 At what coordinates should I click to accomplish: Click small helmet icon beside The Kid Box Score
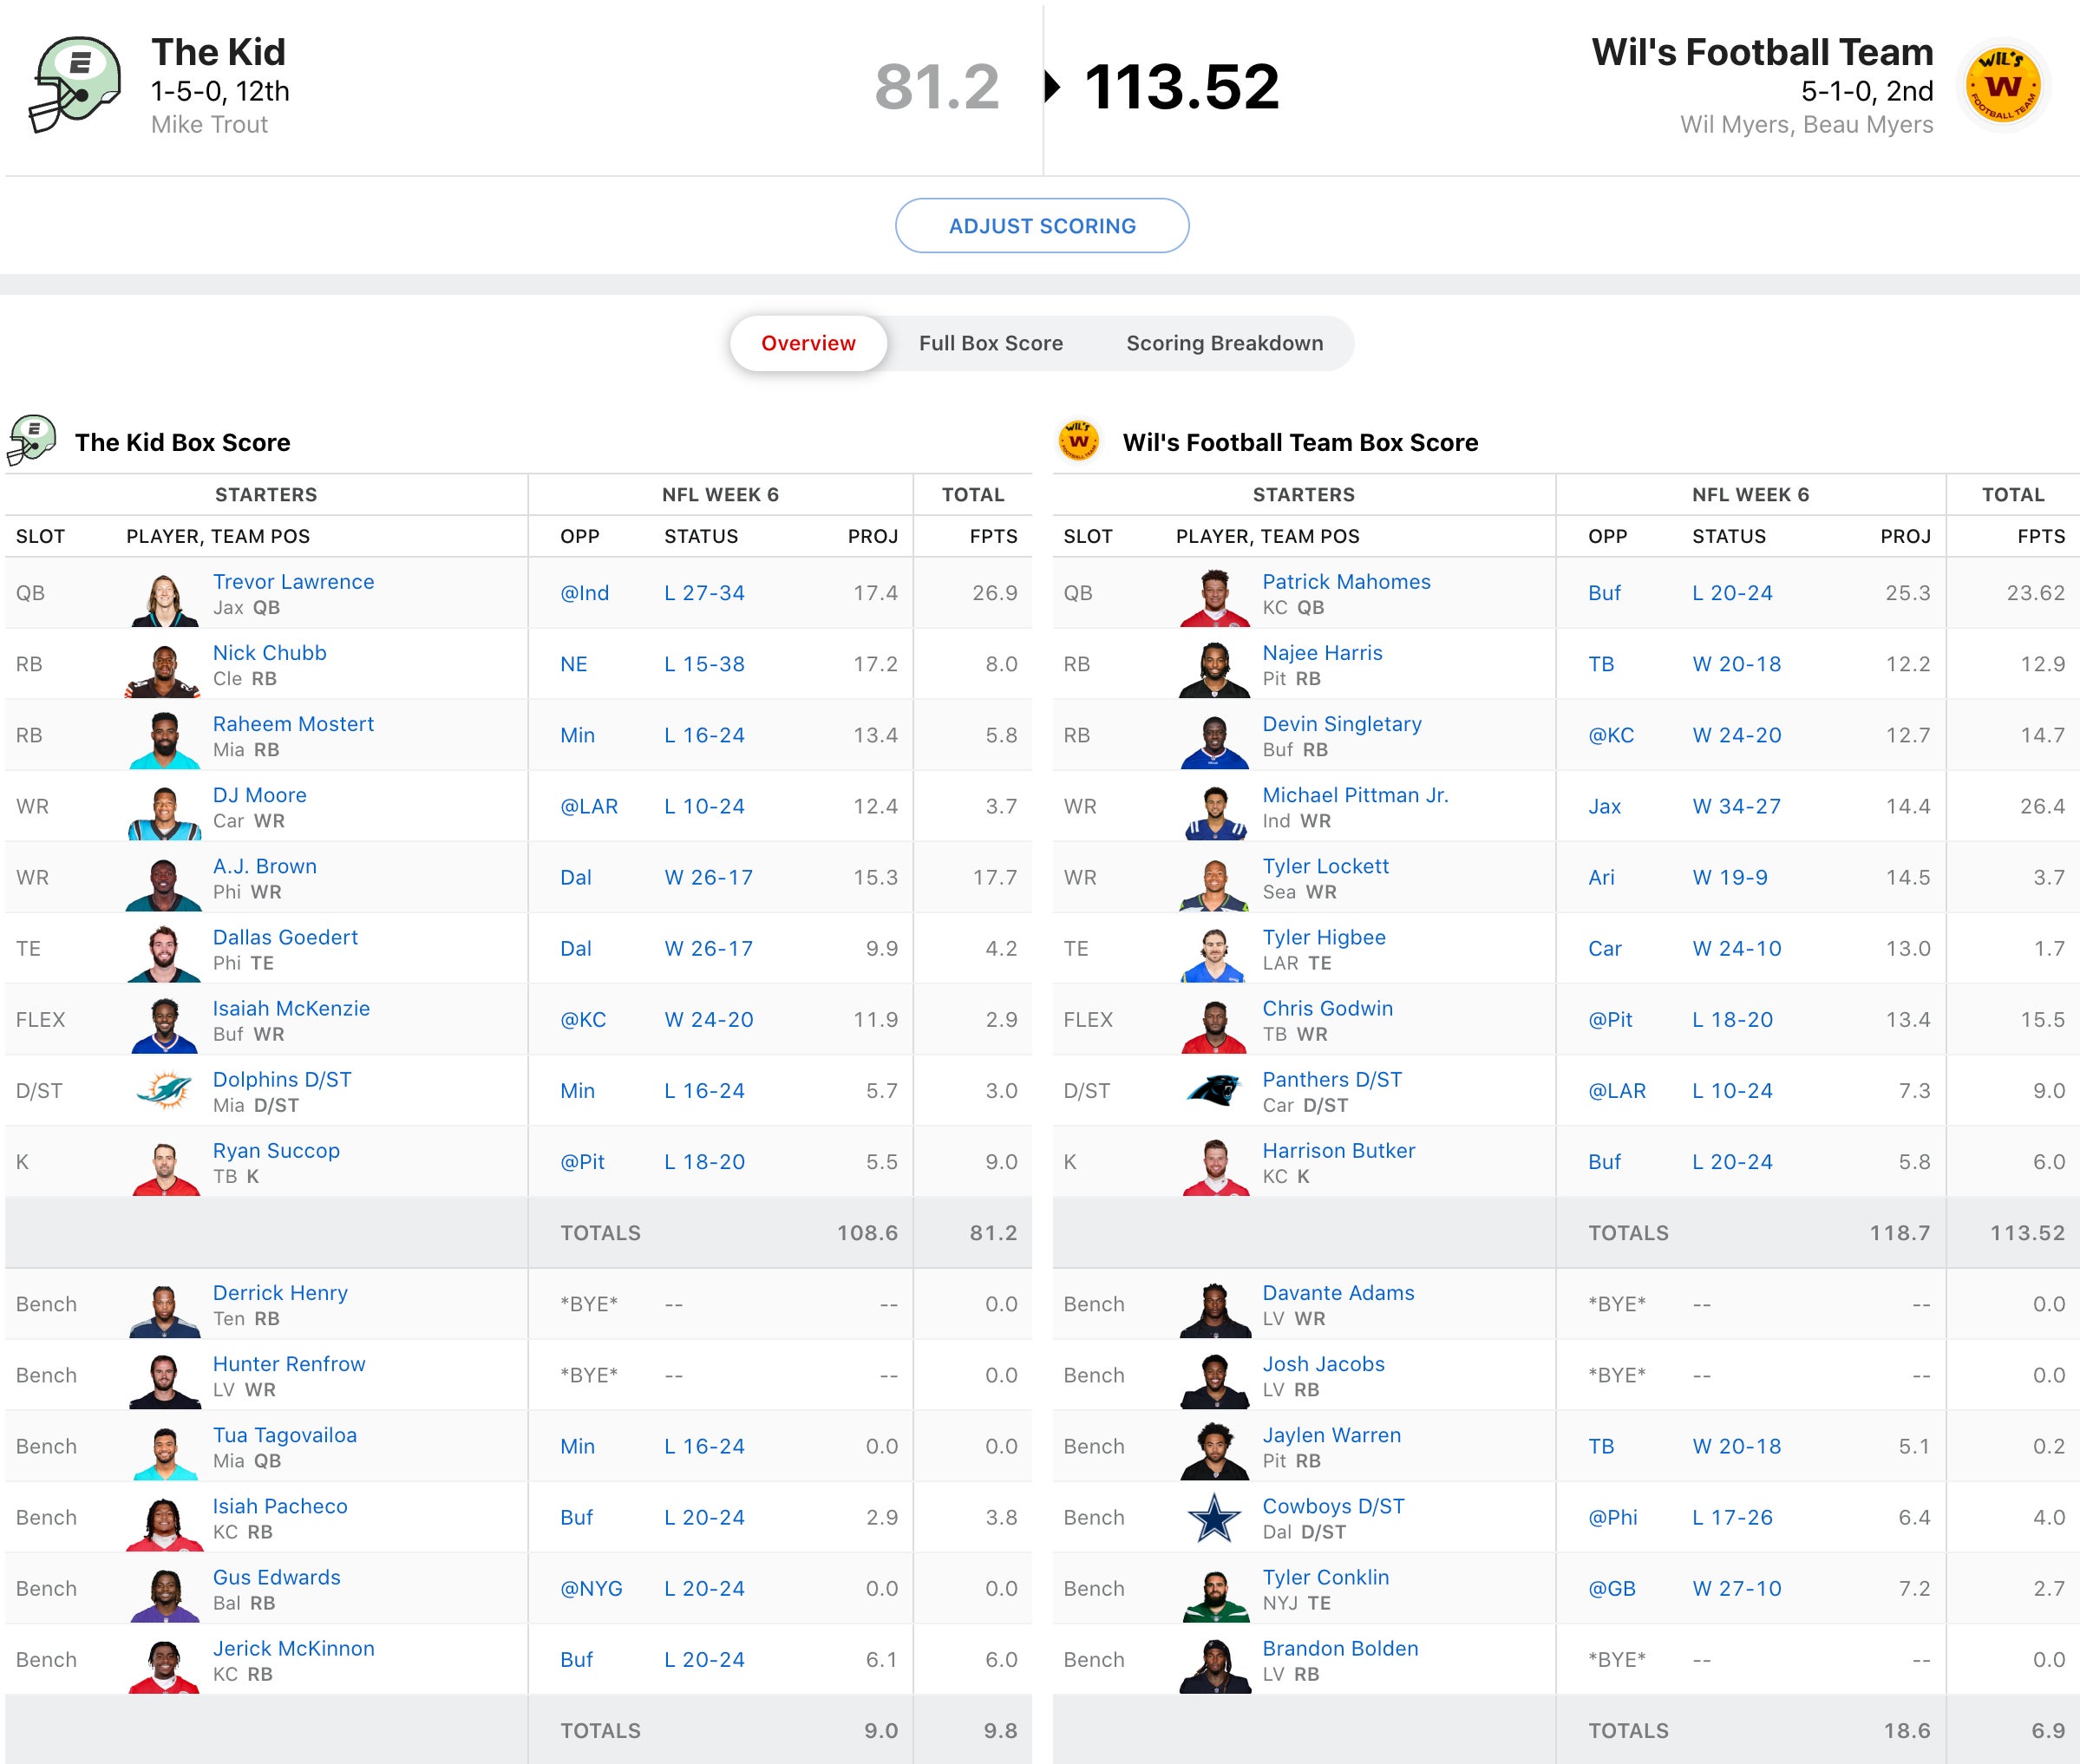tap(32, 441)
